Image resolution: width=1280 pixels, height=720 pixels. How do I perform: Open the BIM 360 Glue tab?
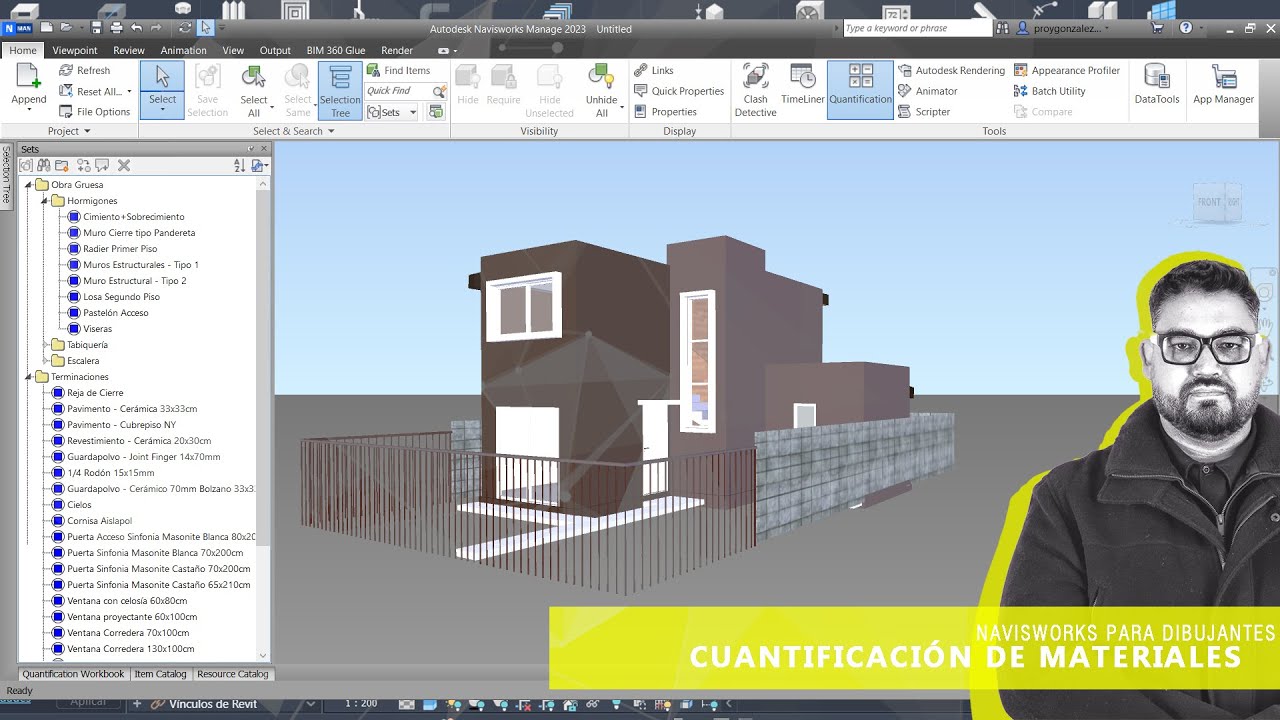coord(338,50)
